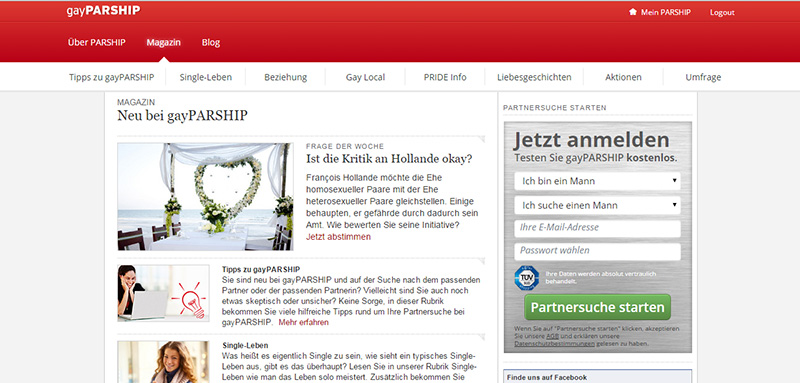Click the 'FRAGE DER WOCHE' label

(345, 146)
